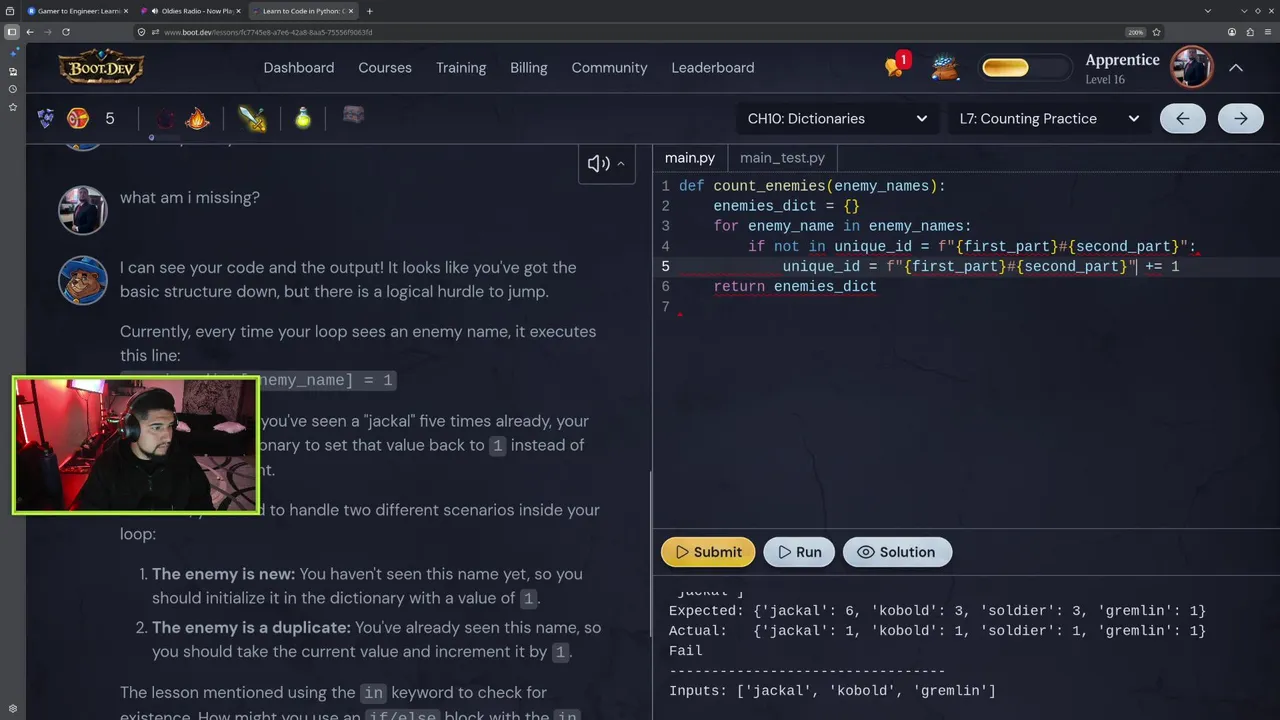Image resolution: width=1280 pixels, height=720 pixels.
Task: Open the Leaderboard nav item
Action: [713, 68]
